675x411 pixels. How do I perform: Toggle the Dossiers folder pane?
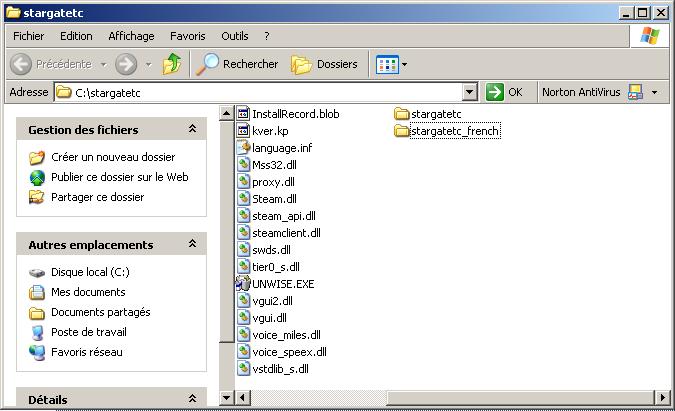324,64
